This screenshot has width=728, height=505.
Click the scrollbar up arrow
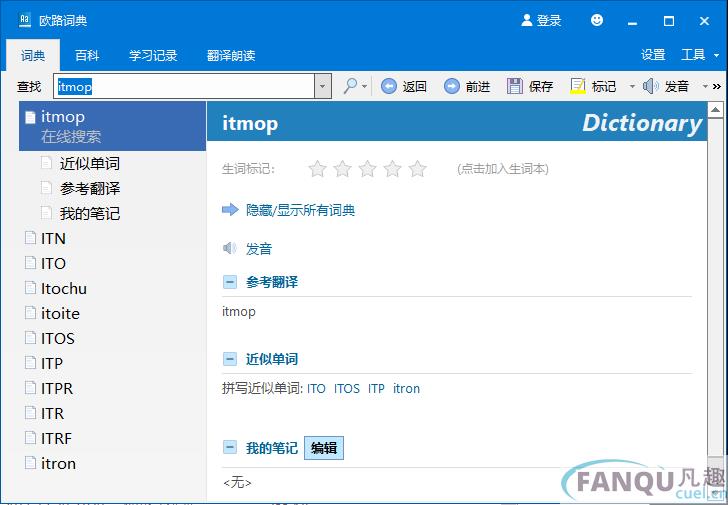tap(715, 110)
